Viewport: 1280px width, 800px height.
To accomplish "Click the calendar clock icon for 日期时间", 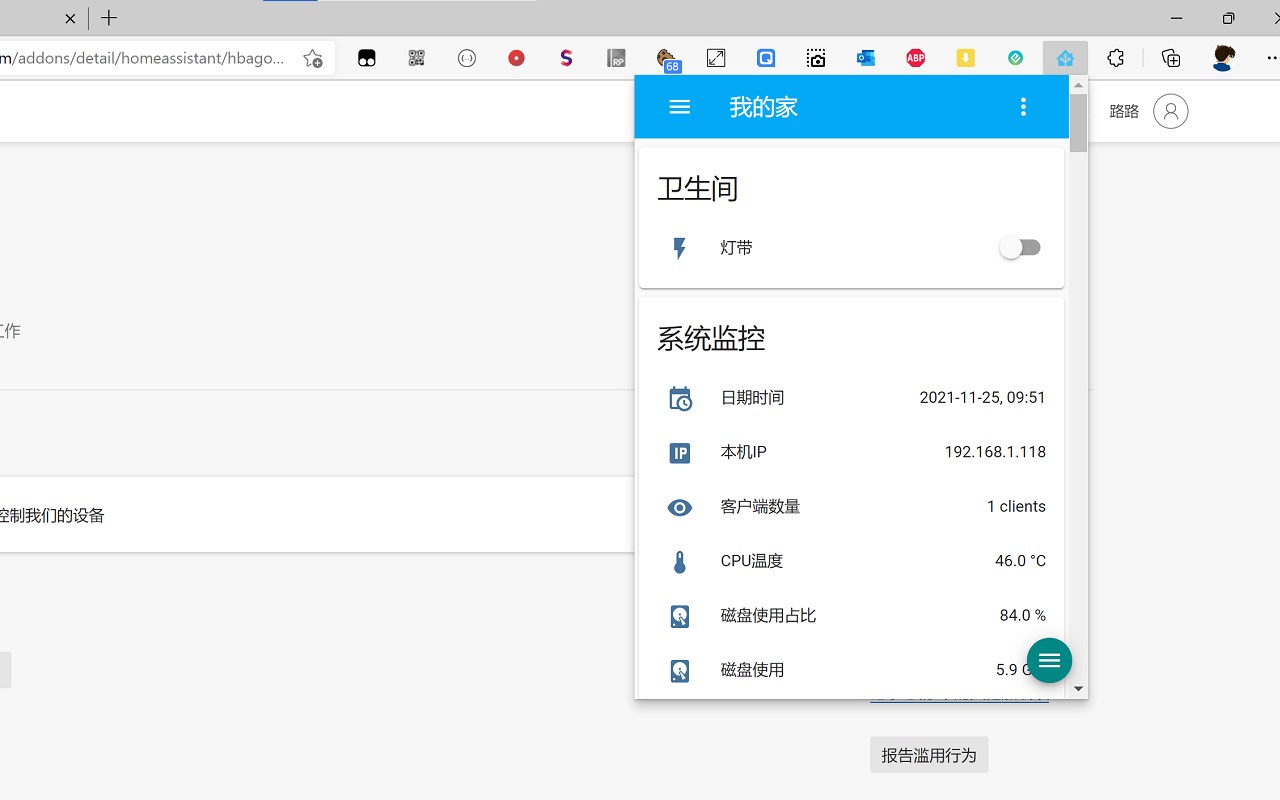I will 680,398.
